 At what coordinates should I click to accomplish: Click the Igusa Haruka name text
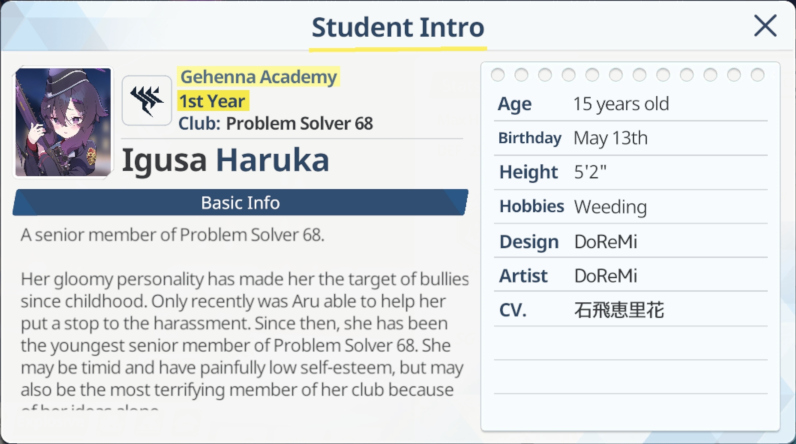tap(225, 160)
